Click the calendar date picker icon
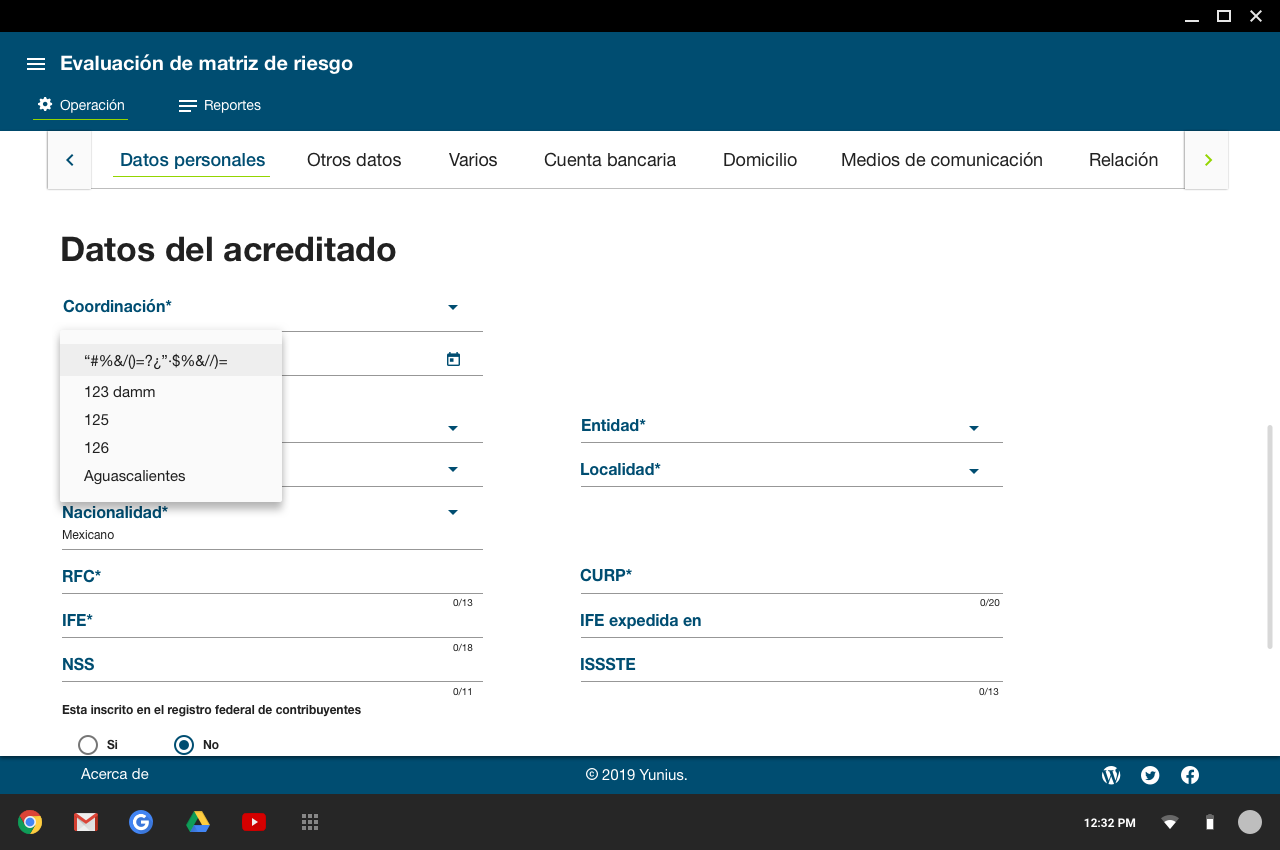Screen dimensions: 1280x850 click(x=453, y=359)
